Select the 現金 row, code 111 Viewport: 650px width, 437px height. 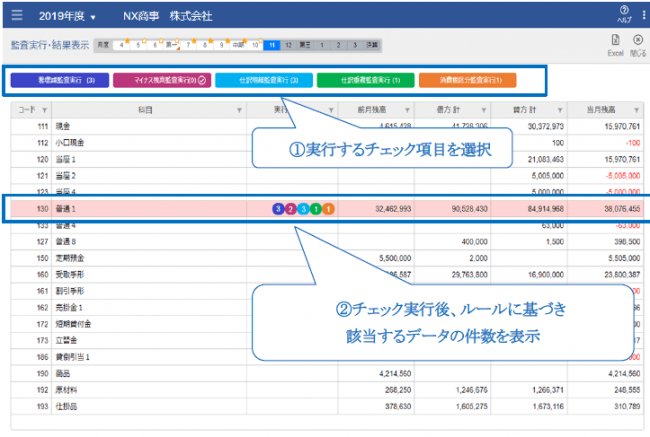tap(327, 126)
